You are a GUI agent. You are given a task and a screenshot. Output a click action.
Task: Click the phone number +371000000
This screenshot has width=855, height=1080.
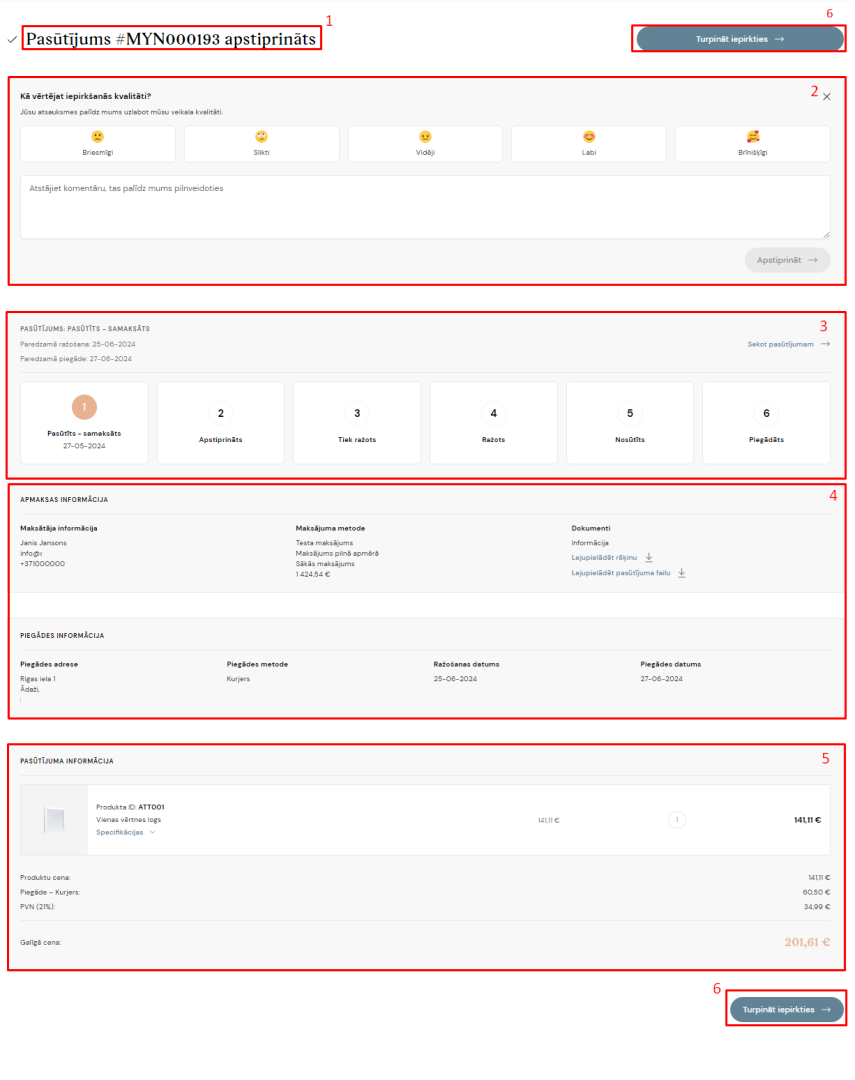coord(43,564)
